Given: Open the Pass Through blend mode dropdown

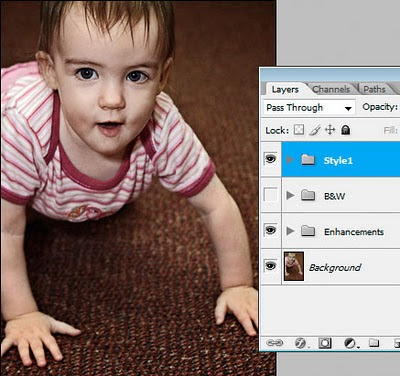Looking at the screenshot, I should [x=309, y=108].
